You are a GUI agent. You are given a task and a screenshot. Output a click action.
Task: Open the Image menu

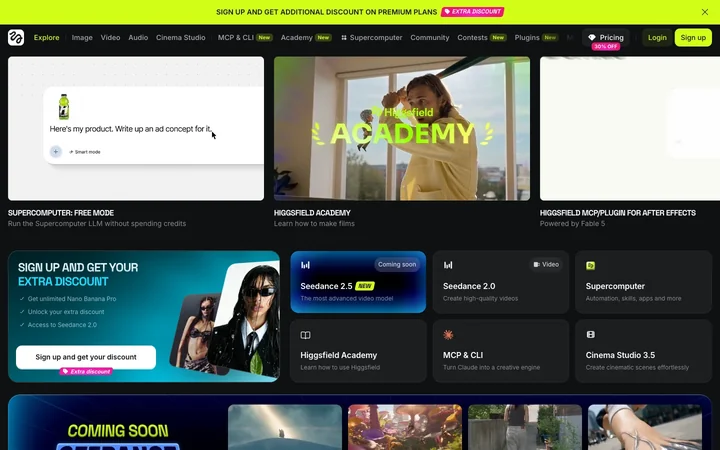82,38
